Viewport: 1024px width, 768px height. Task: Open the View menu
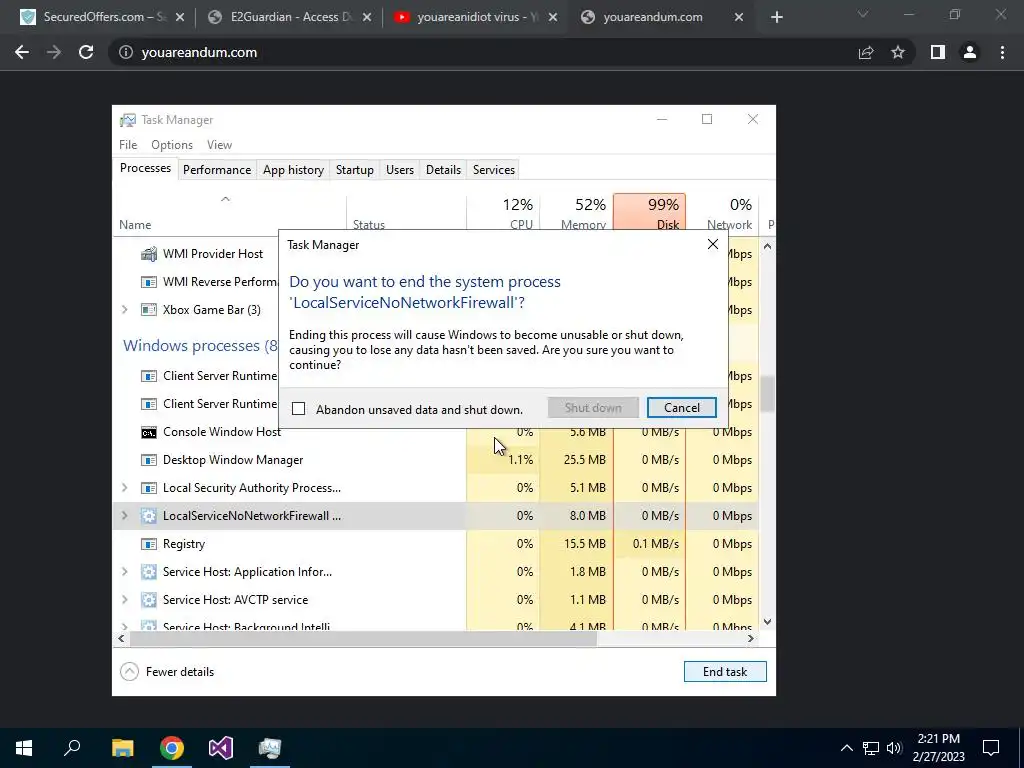pyautogui.click(x=219, y=145)
